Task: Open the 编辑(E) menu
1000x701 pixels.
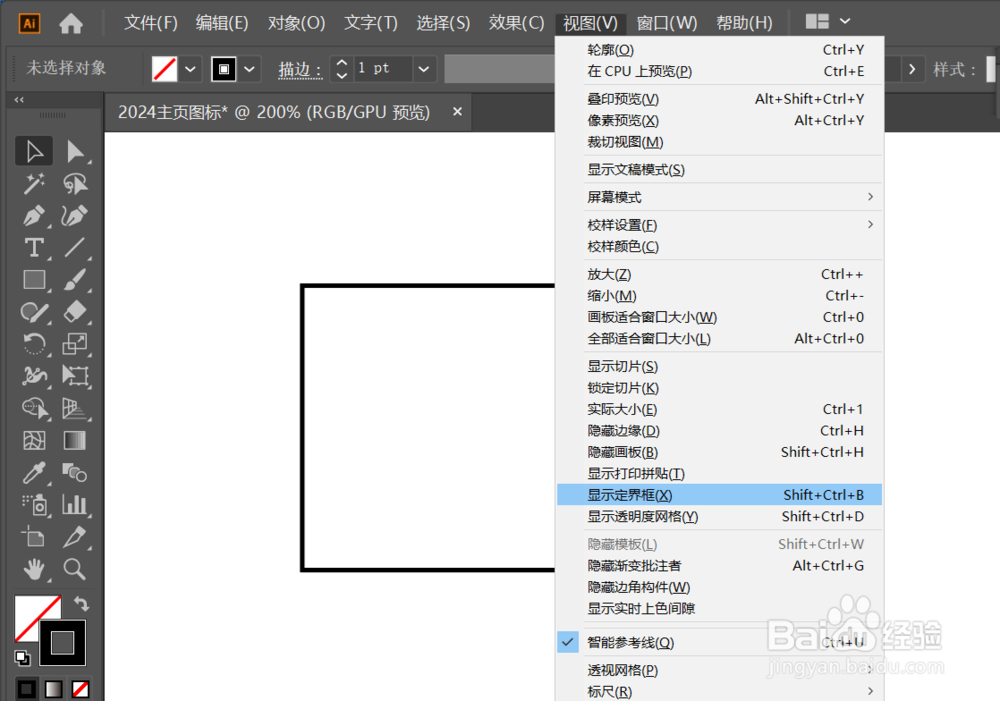Action: tap(222, 23)
